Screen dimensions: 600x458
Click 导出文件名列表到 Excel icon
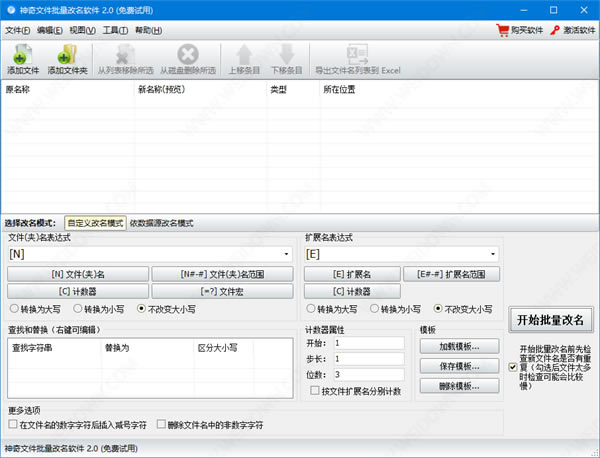[x=357, y=55]
